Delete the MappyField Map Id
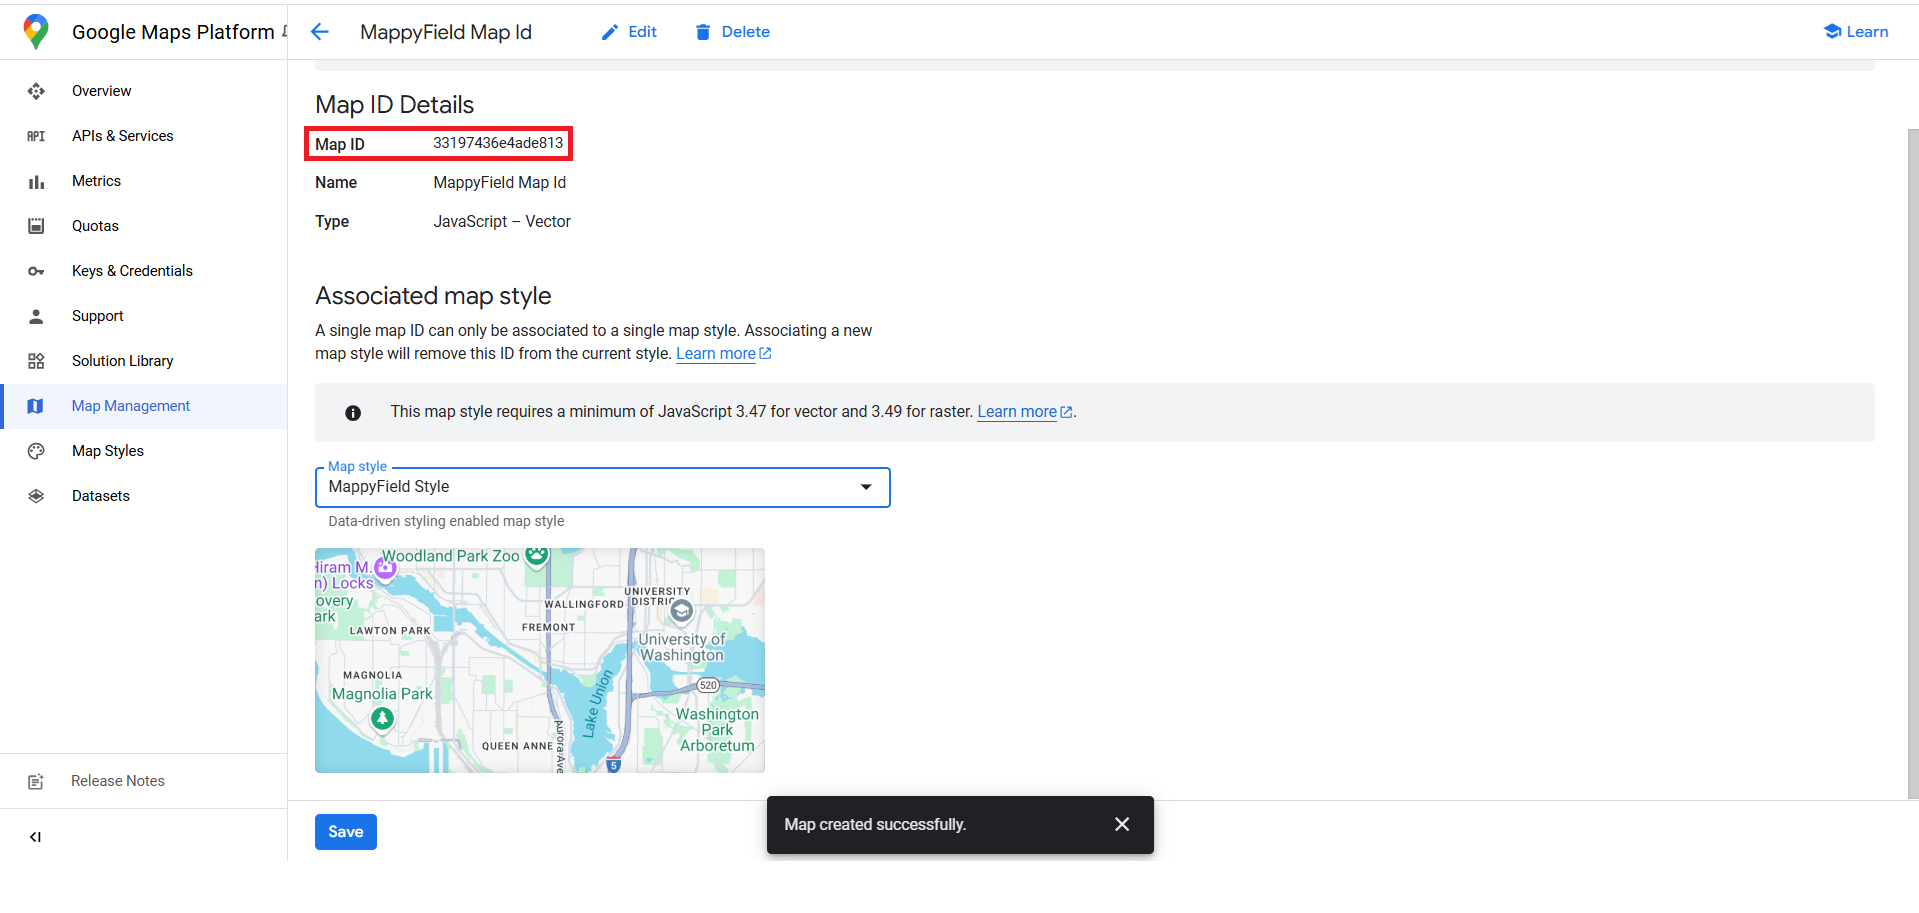Screen dimensions: 1919x913 coord(732,31)
